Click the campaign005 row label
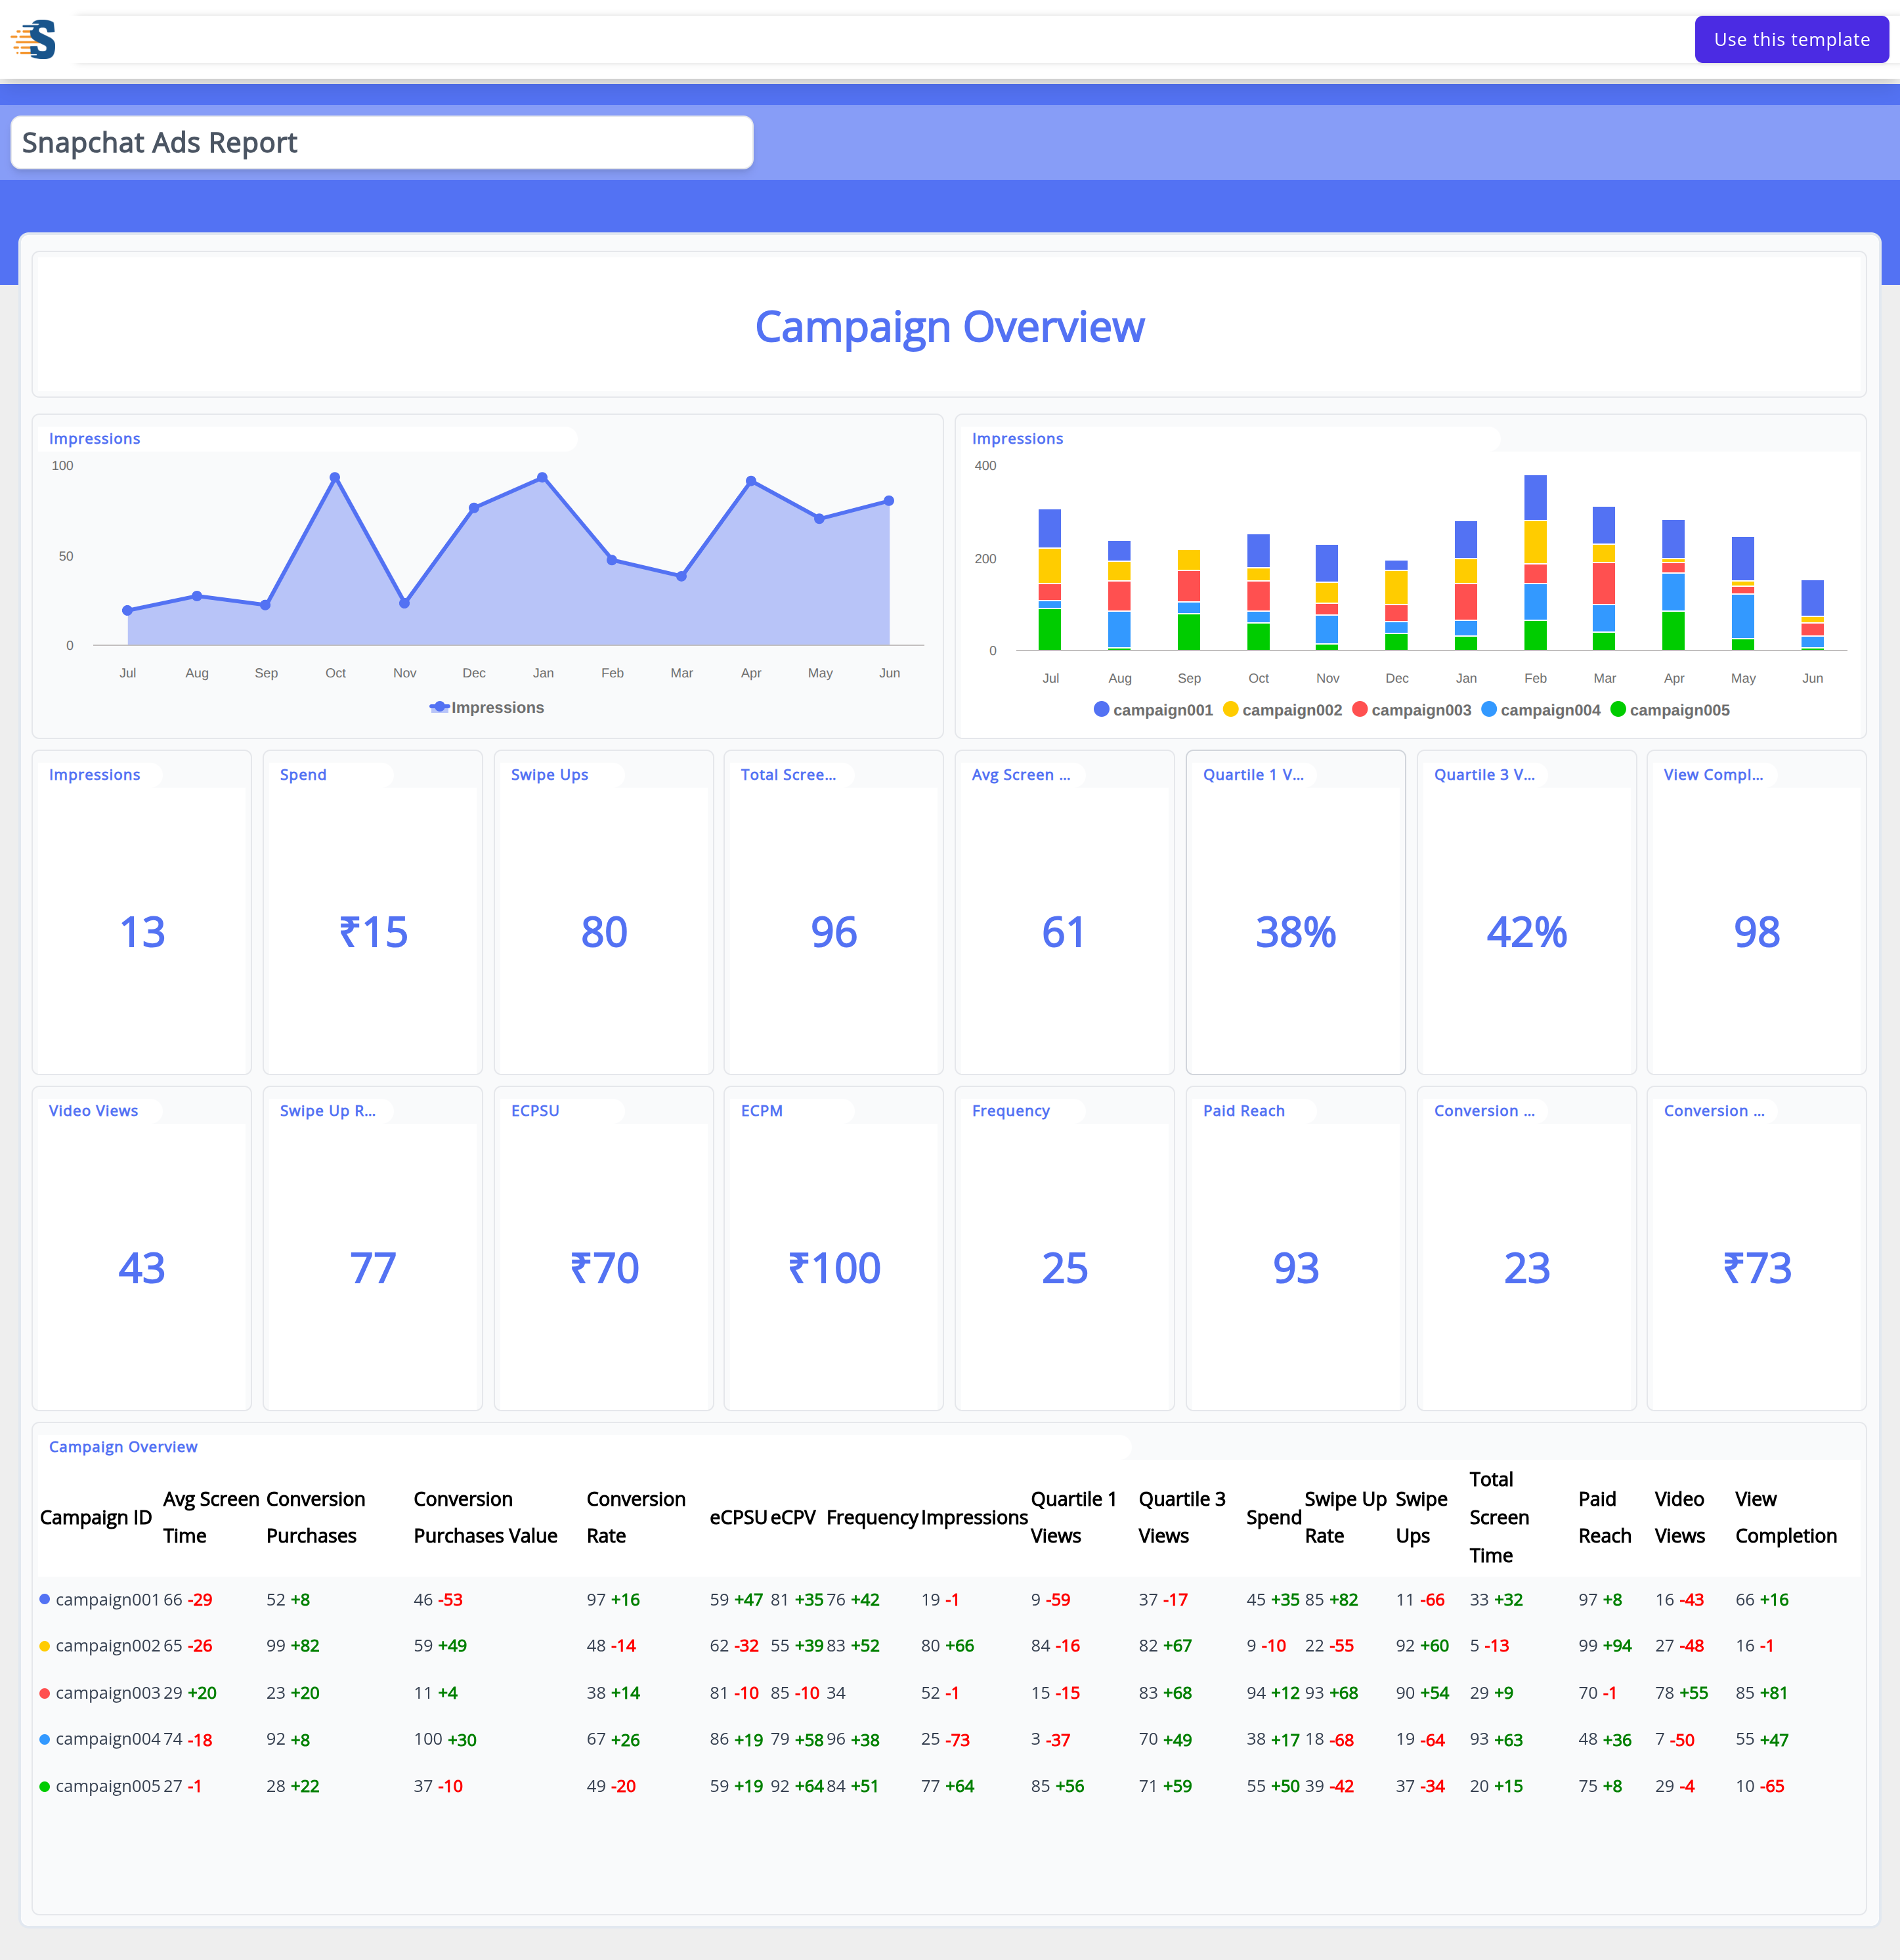Viewport: 1900px width, 1960px height. click(107, 1785)
